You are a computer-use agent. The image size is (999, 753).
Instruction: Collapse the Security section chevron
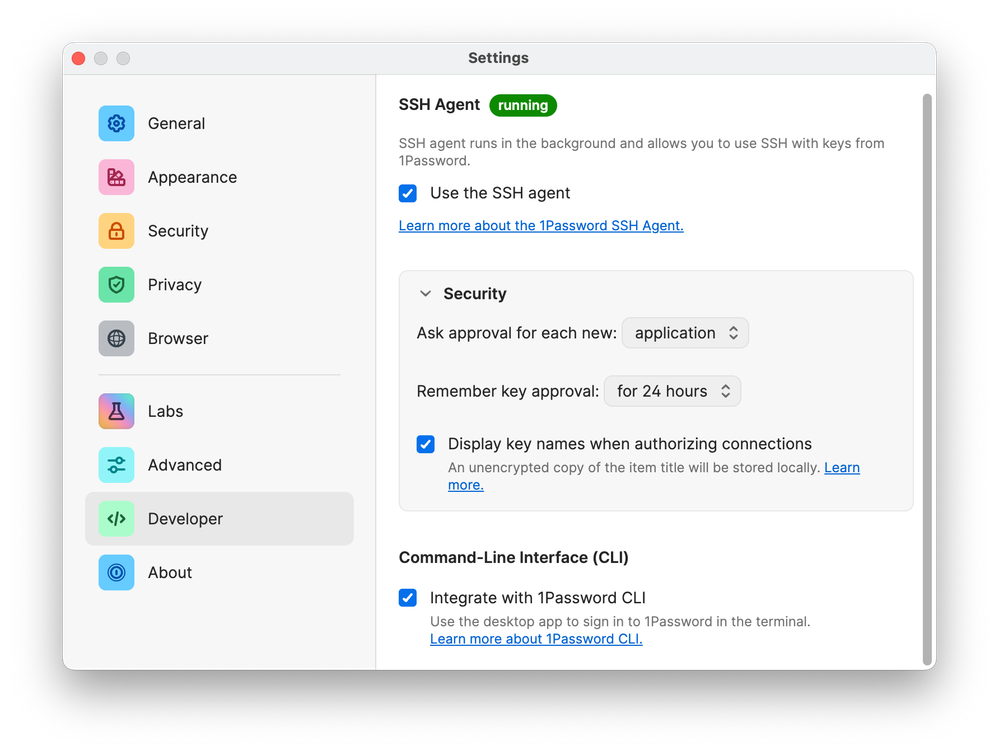coord(426,294)
